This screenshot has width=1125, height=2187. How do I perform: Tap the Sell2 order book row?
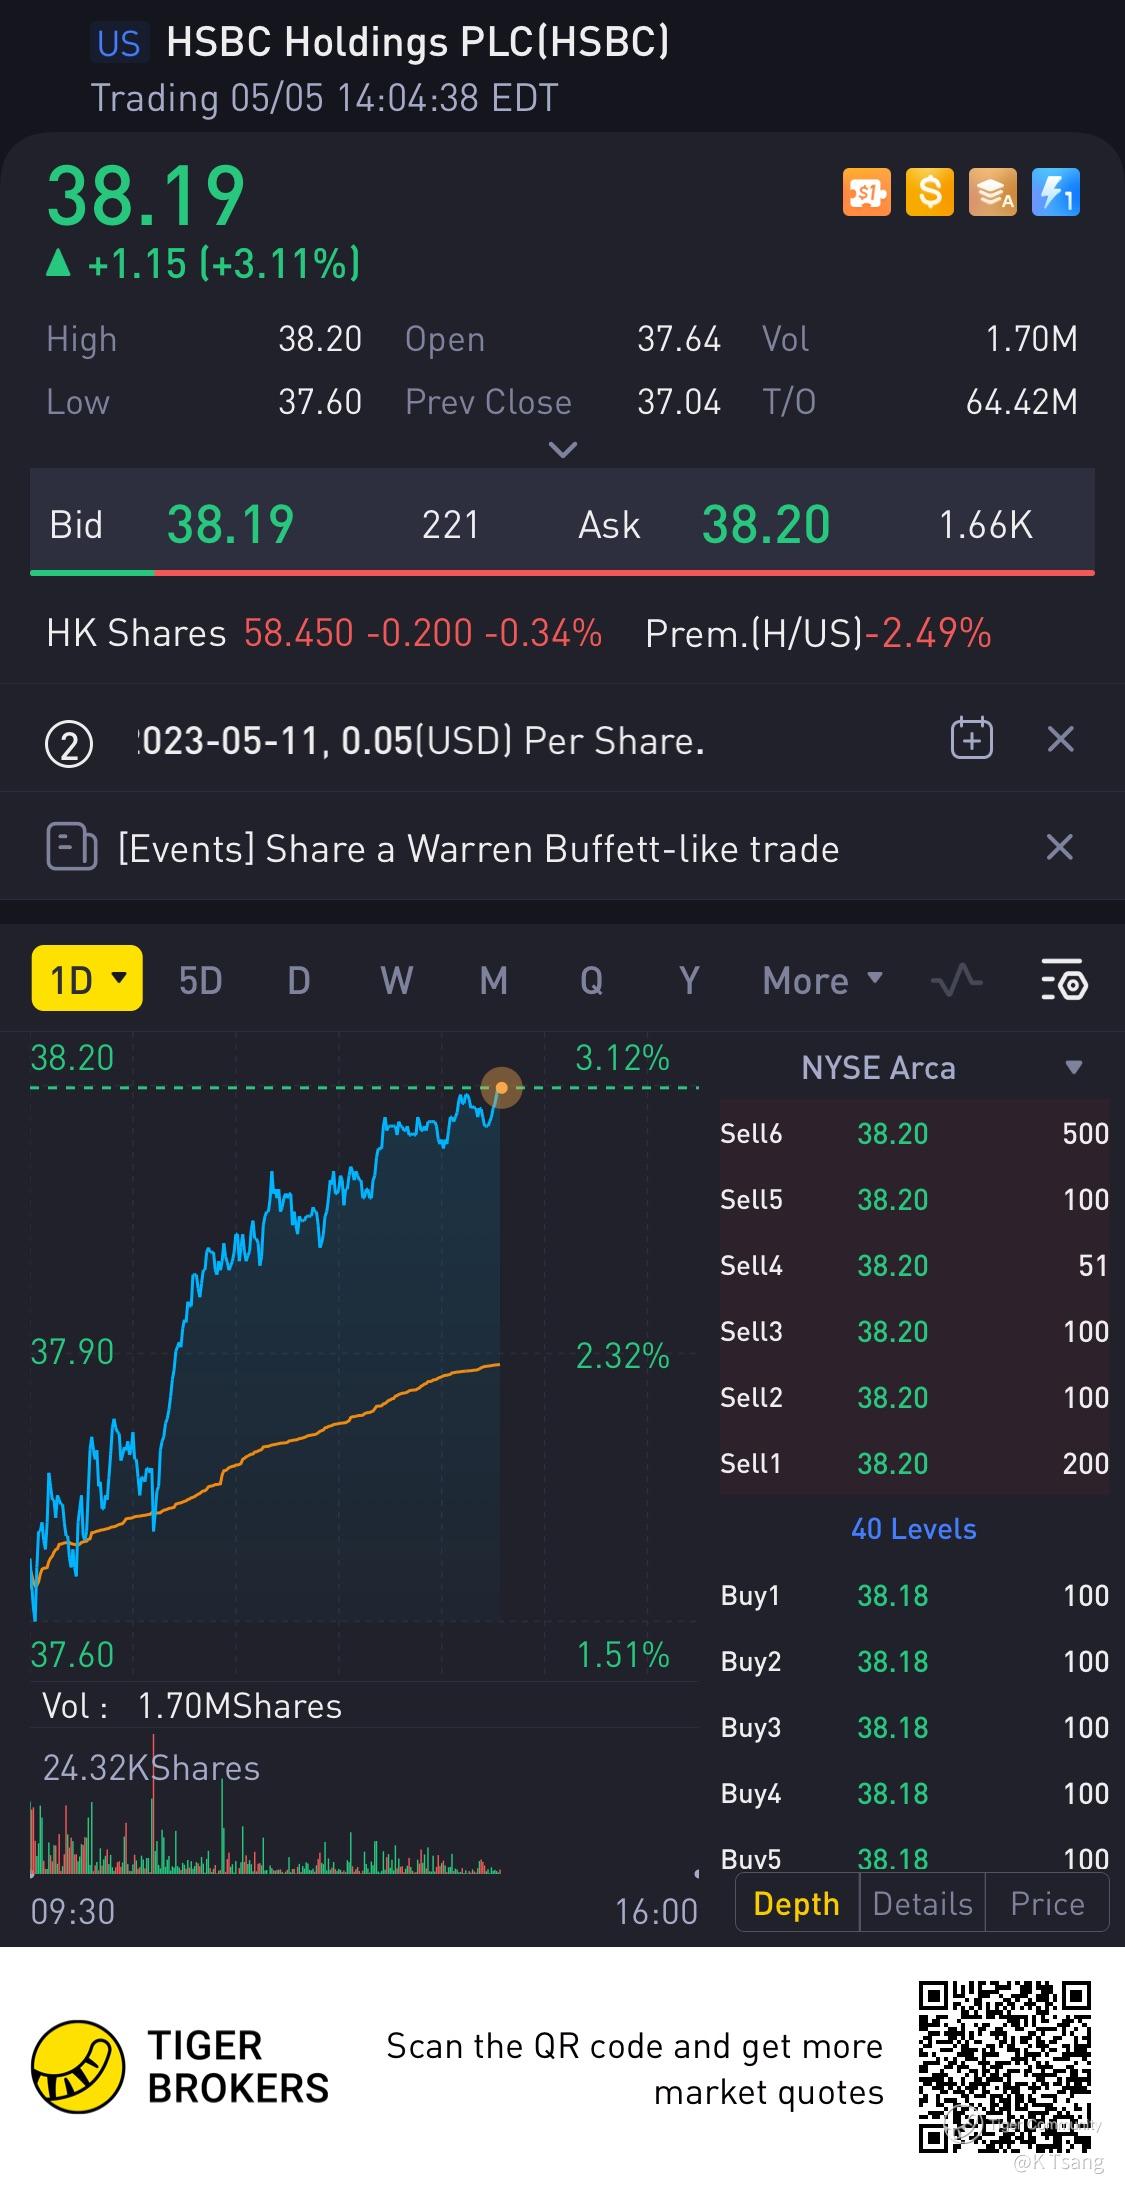[x=914, y=1397]
